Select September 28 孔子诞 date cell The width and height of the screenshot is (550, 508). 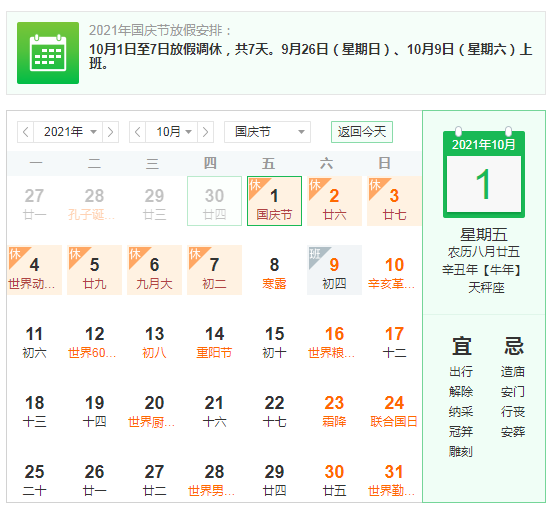tap(94, 201)
